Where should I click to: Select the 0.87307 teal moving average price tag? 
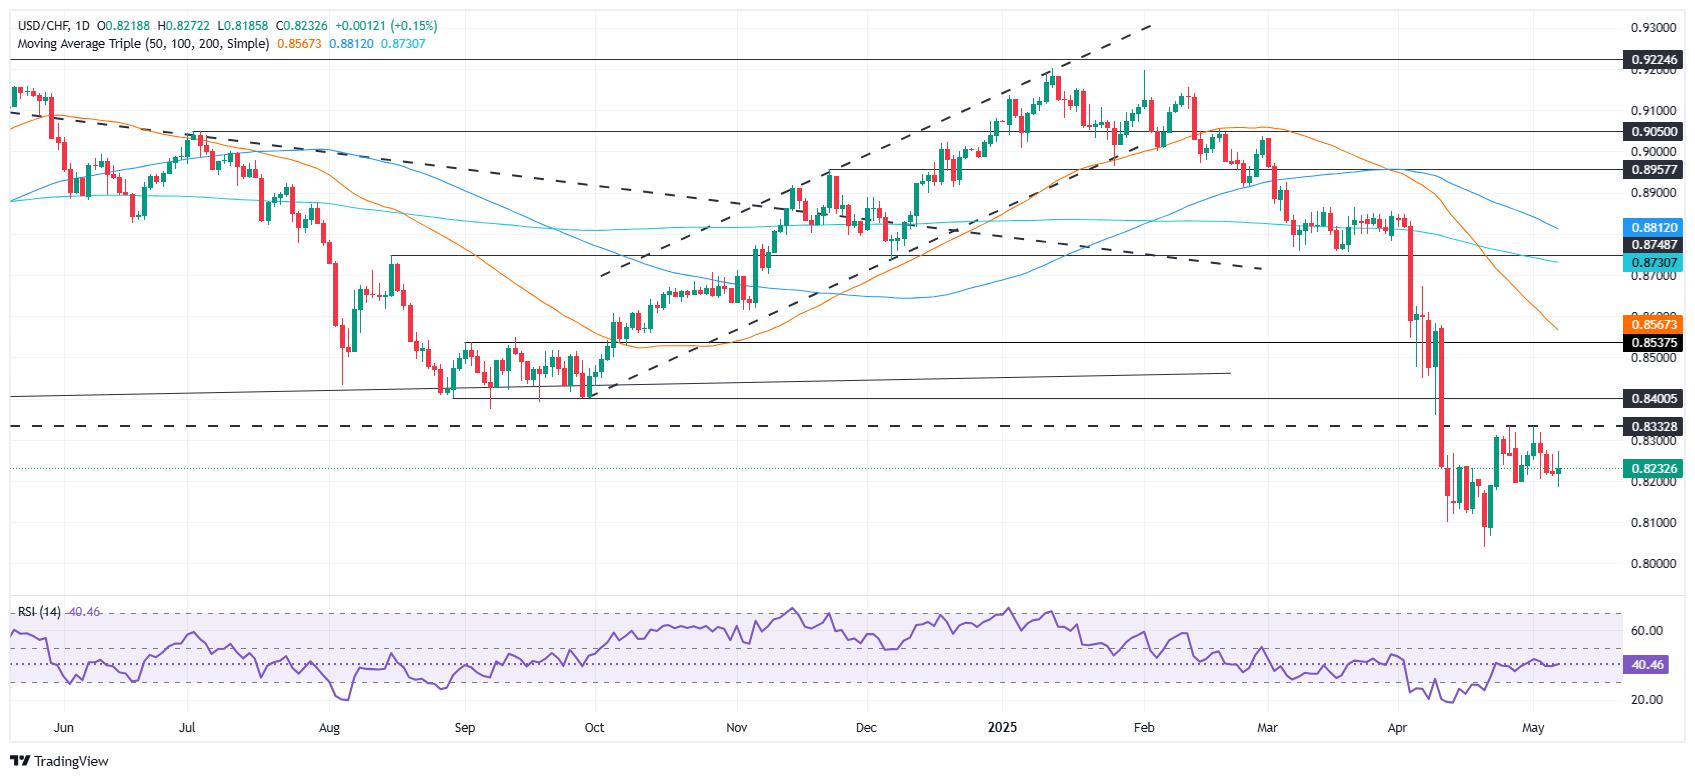point(1653,260)
